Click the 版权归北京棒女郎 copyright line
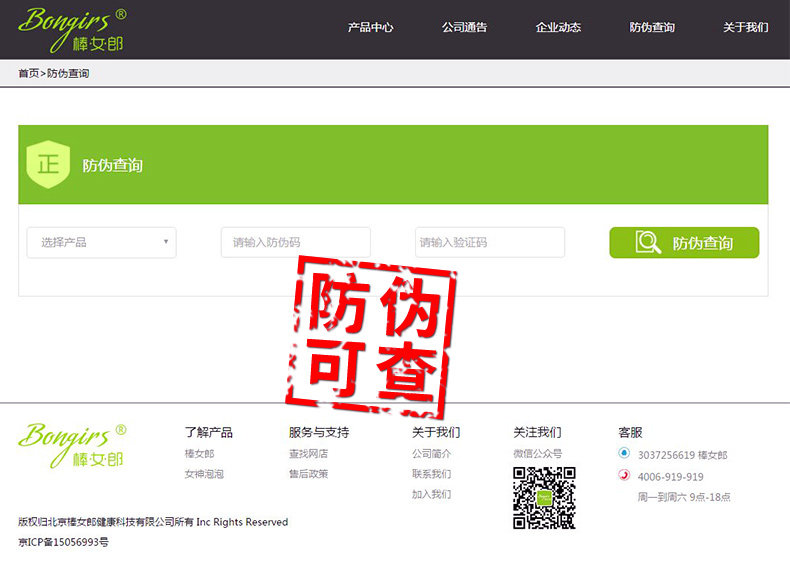Image resolution: width=790 pixels, height=572 pixels. coord(153,522)
